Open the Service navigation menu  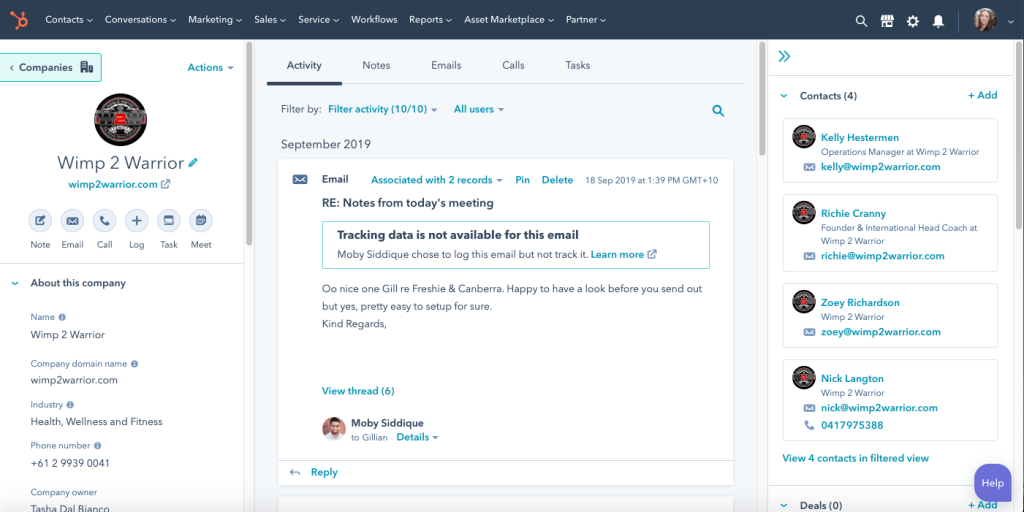pyautogui.click(x=319, y=20)
